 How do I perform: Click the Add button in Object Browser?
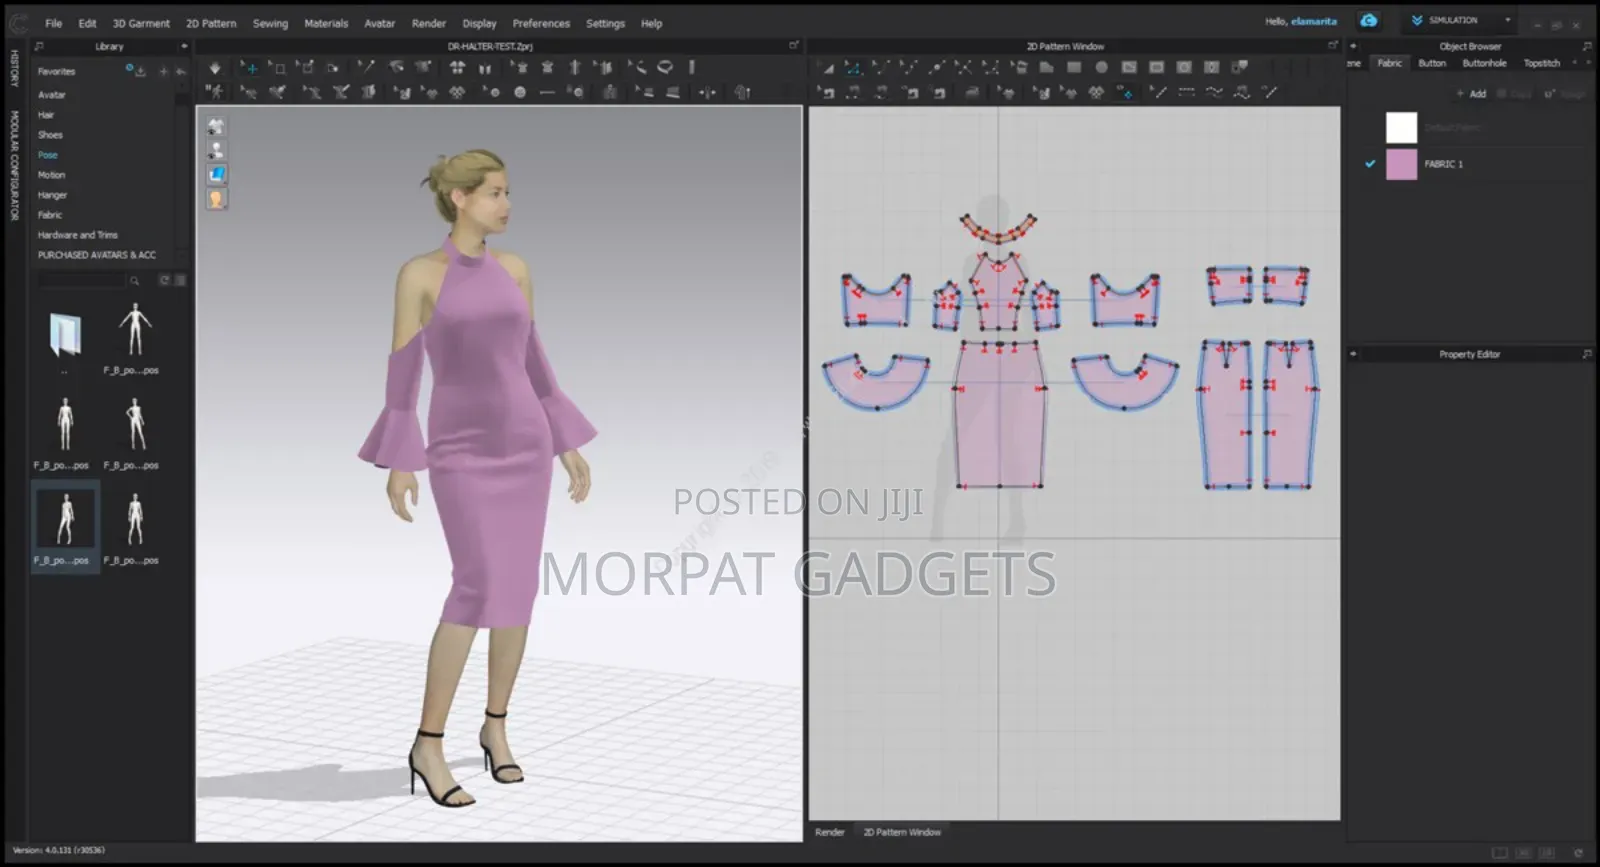point(1471,94)
